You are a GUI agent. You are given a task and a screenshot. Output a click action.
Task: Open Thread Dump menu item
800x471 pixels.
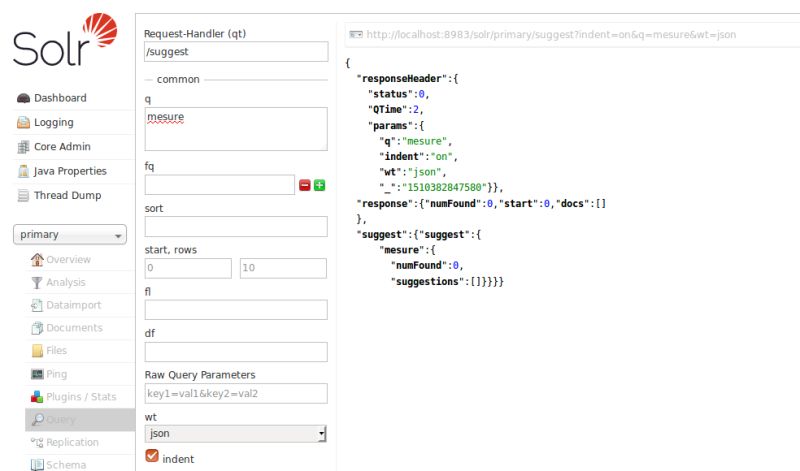pos(67,195)
